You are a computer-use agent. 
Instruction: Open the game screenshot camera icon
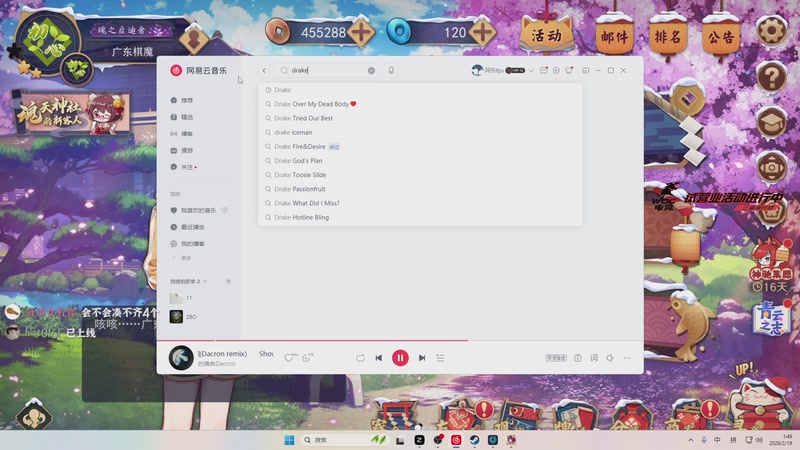pyautogui.click(x=772, y=167)
